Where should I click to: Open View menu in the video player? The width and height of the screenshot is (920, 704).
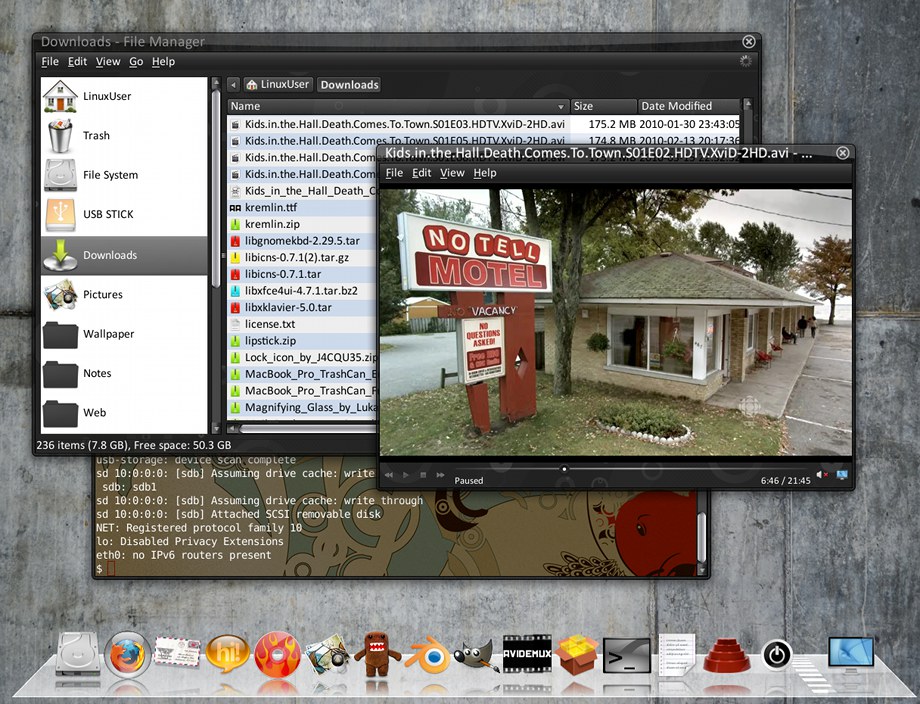pos(452,173)
